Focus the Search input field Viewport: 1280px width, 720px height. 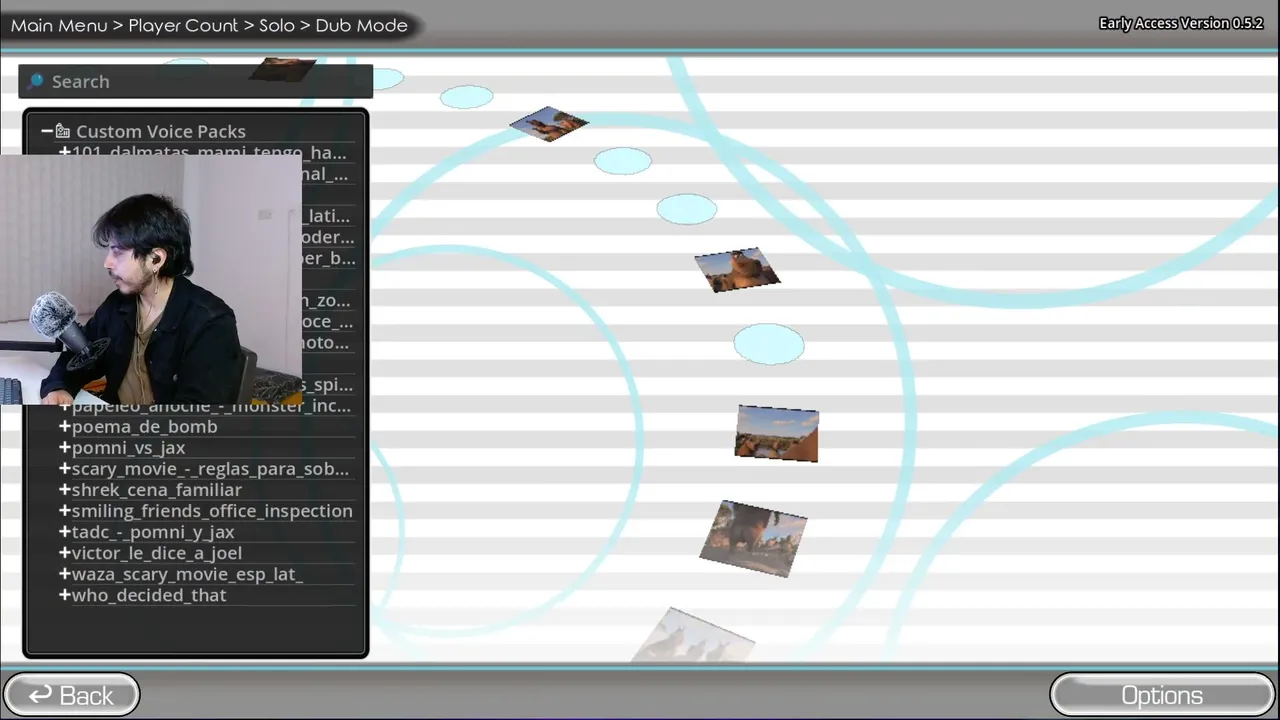pyautogui.click(x=196, y=81)
